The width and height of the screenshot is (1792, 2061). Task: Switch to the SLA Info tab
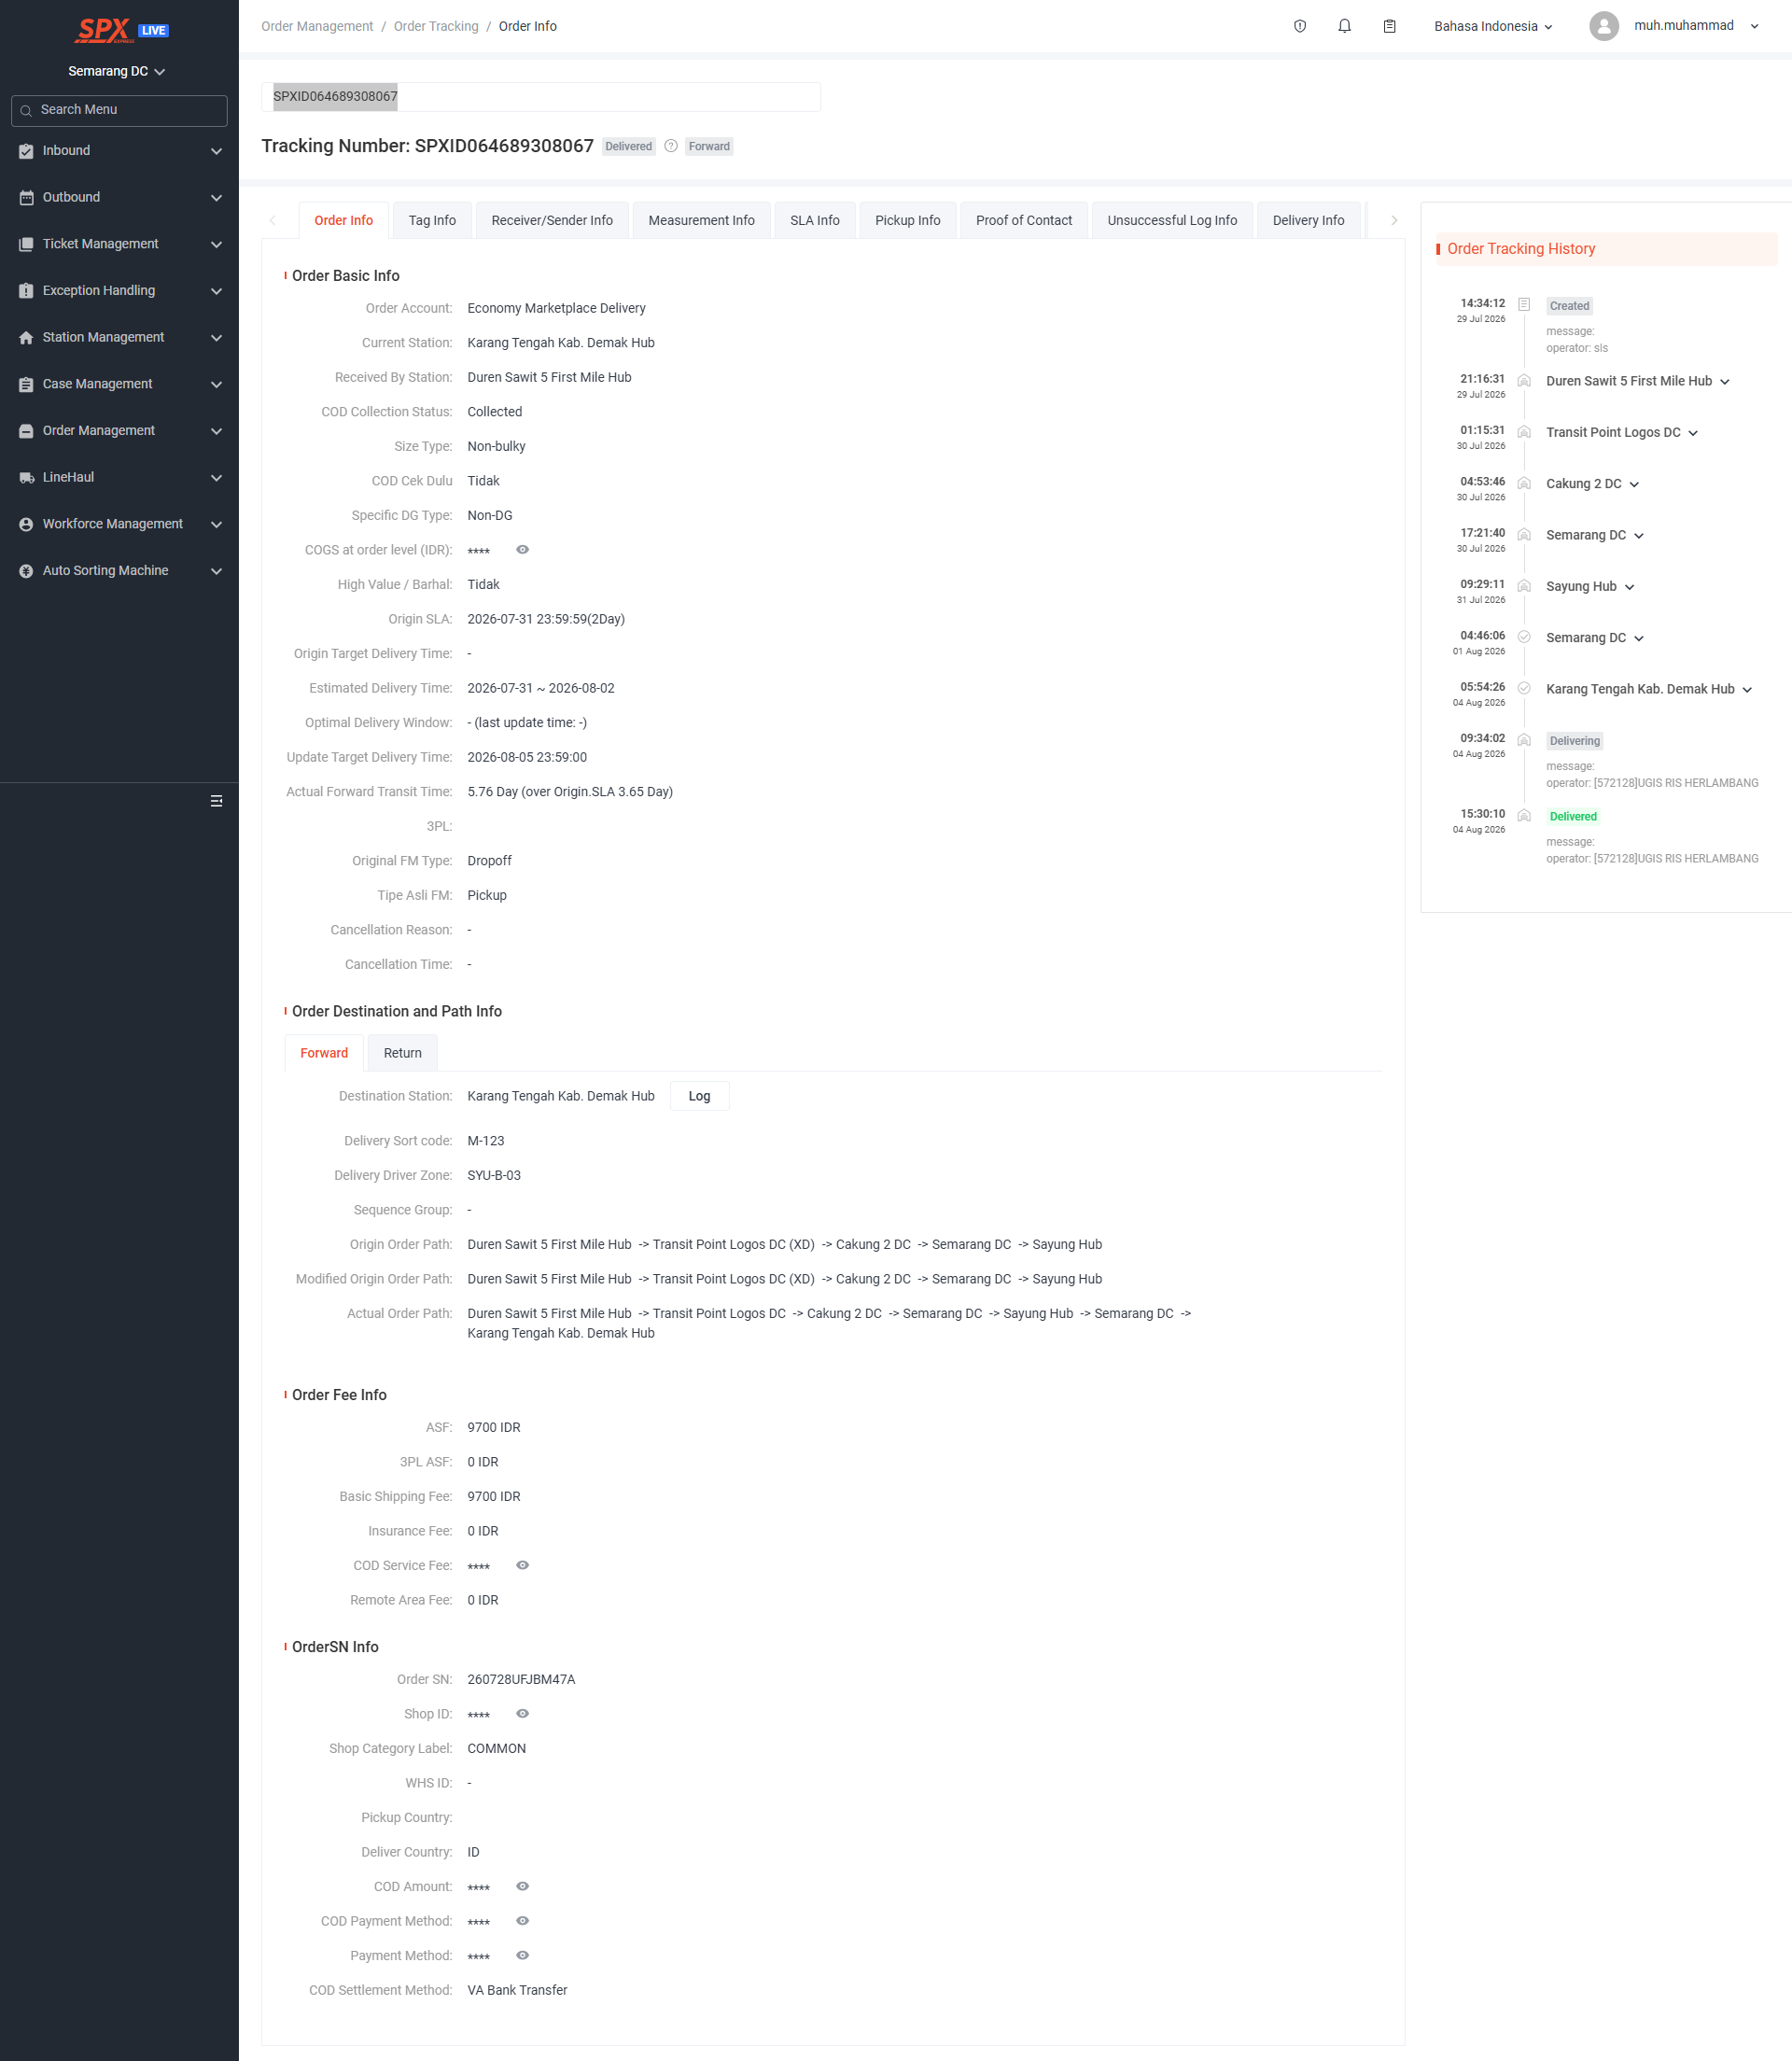click(x=814, y=220)
